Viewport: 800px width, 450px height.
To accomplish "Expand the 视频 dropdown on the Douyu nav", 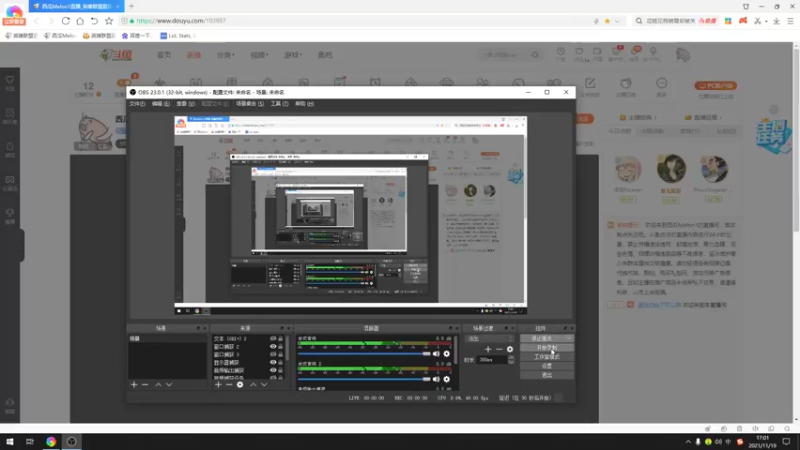I will click(x=259, y=55).
